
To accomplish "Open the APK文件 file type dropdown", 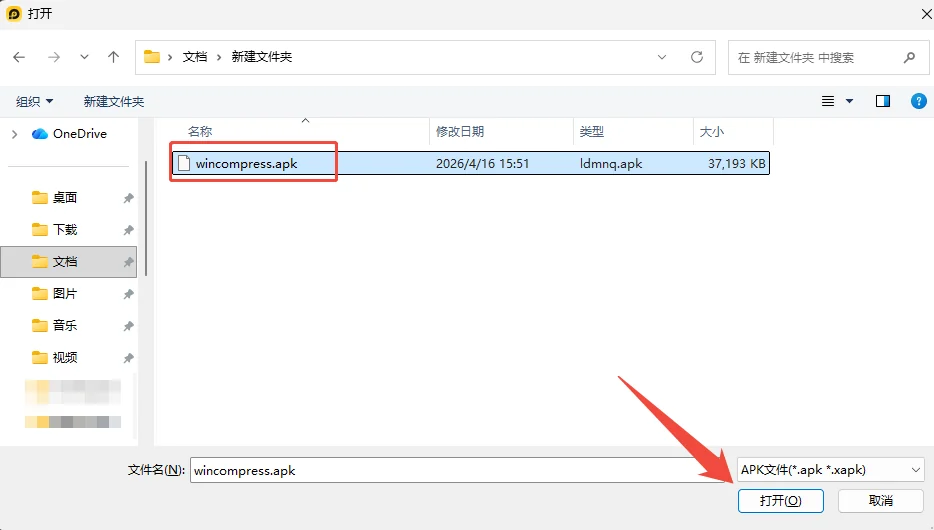I will click(830, 470).
